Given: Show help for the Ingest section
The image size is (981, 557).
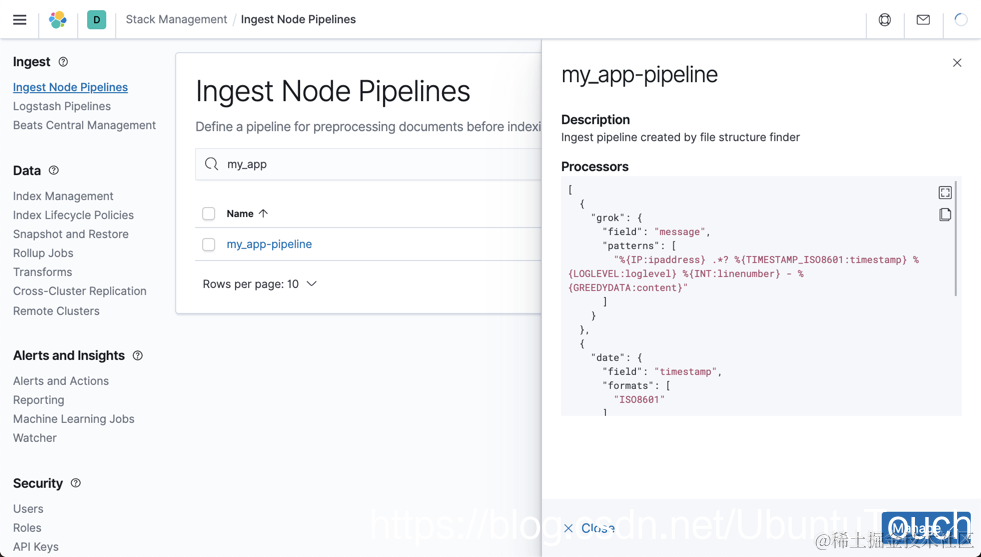Looking at the screenshot, I should [63, 62].
